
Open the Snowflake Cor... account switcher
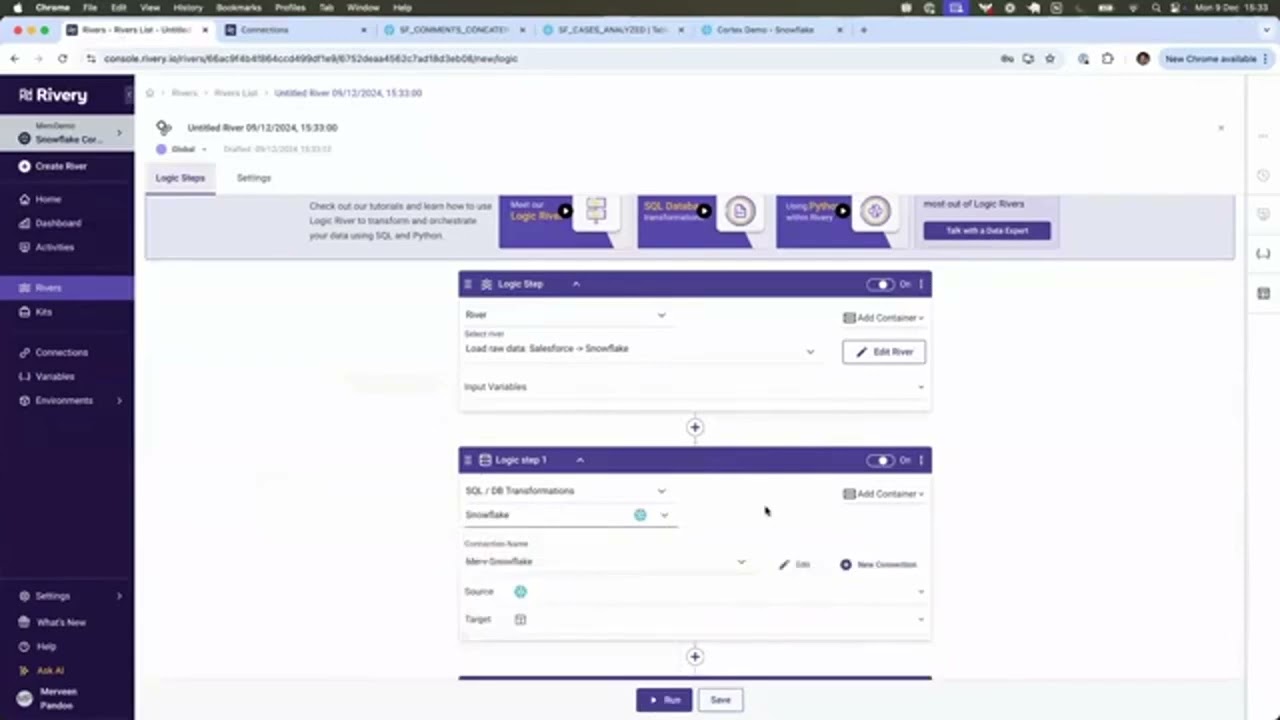67,133
